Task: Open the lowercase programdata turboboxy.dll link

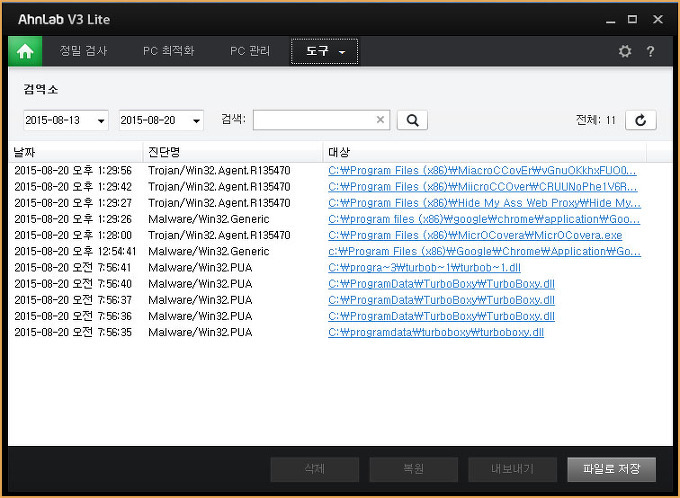Action: click(x=436, y=332)
